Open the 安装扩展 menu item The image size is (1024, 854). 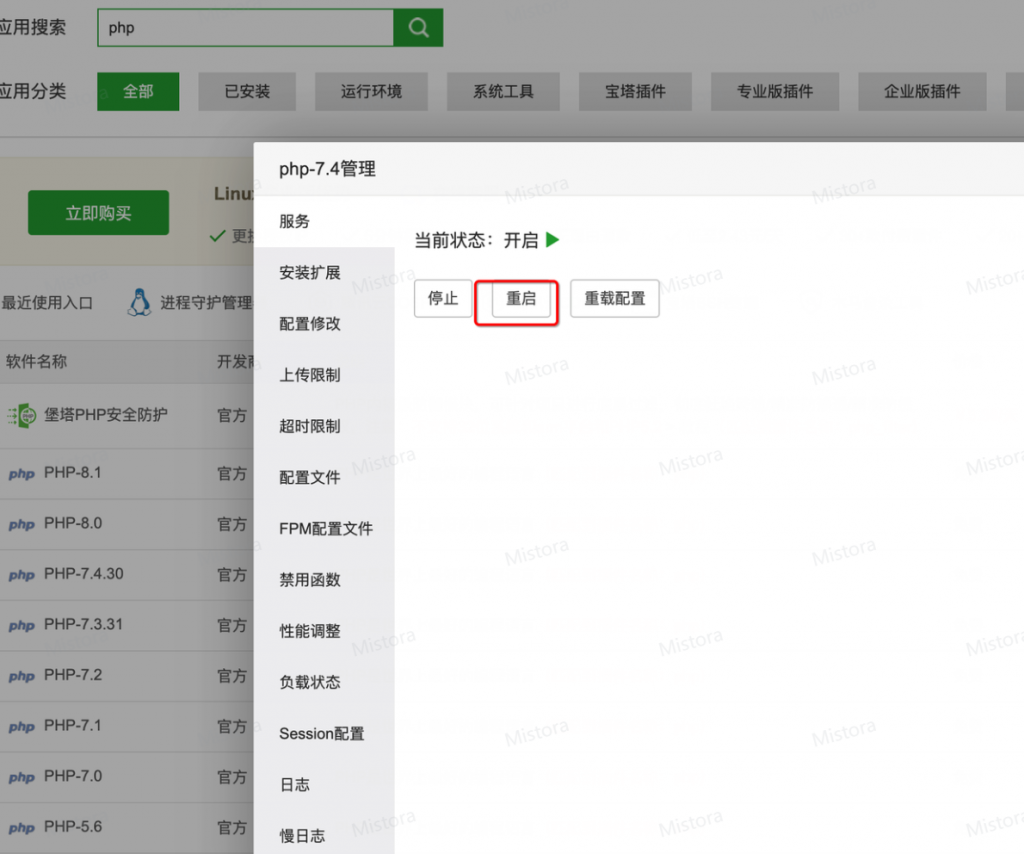pyautogui.click(x=324, y=272)
